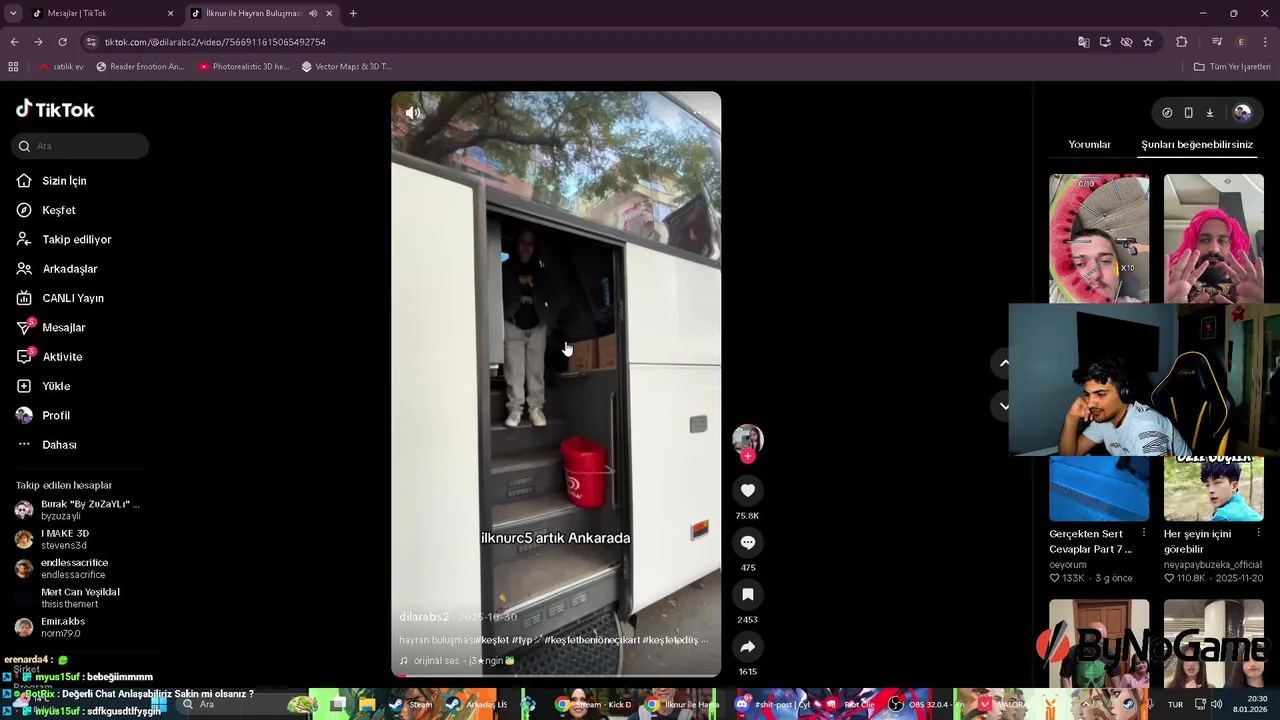Go back in browser history
1280x720 pixels.
point(14,42)
